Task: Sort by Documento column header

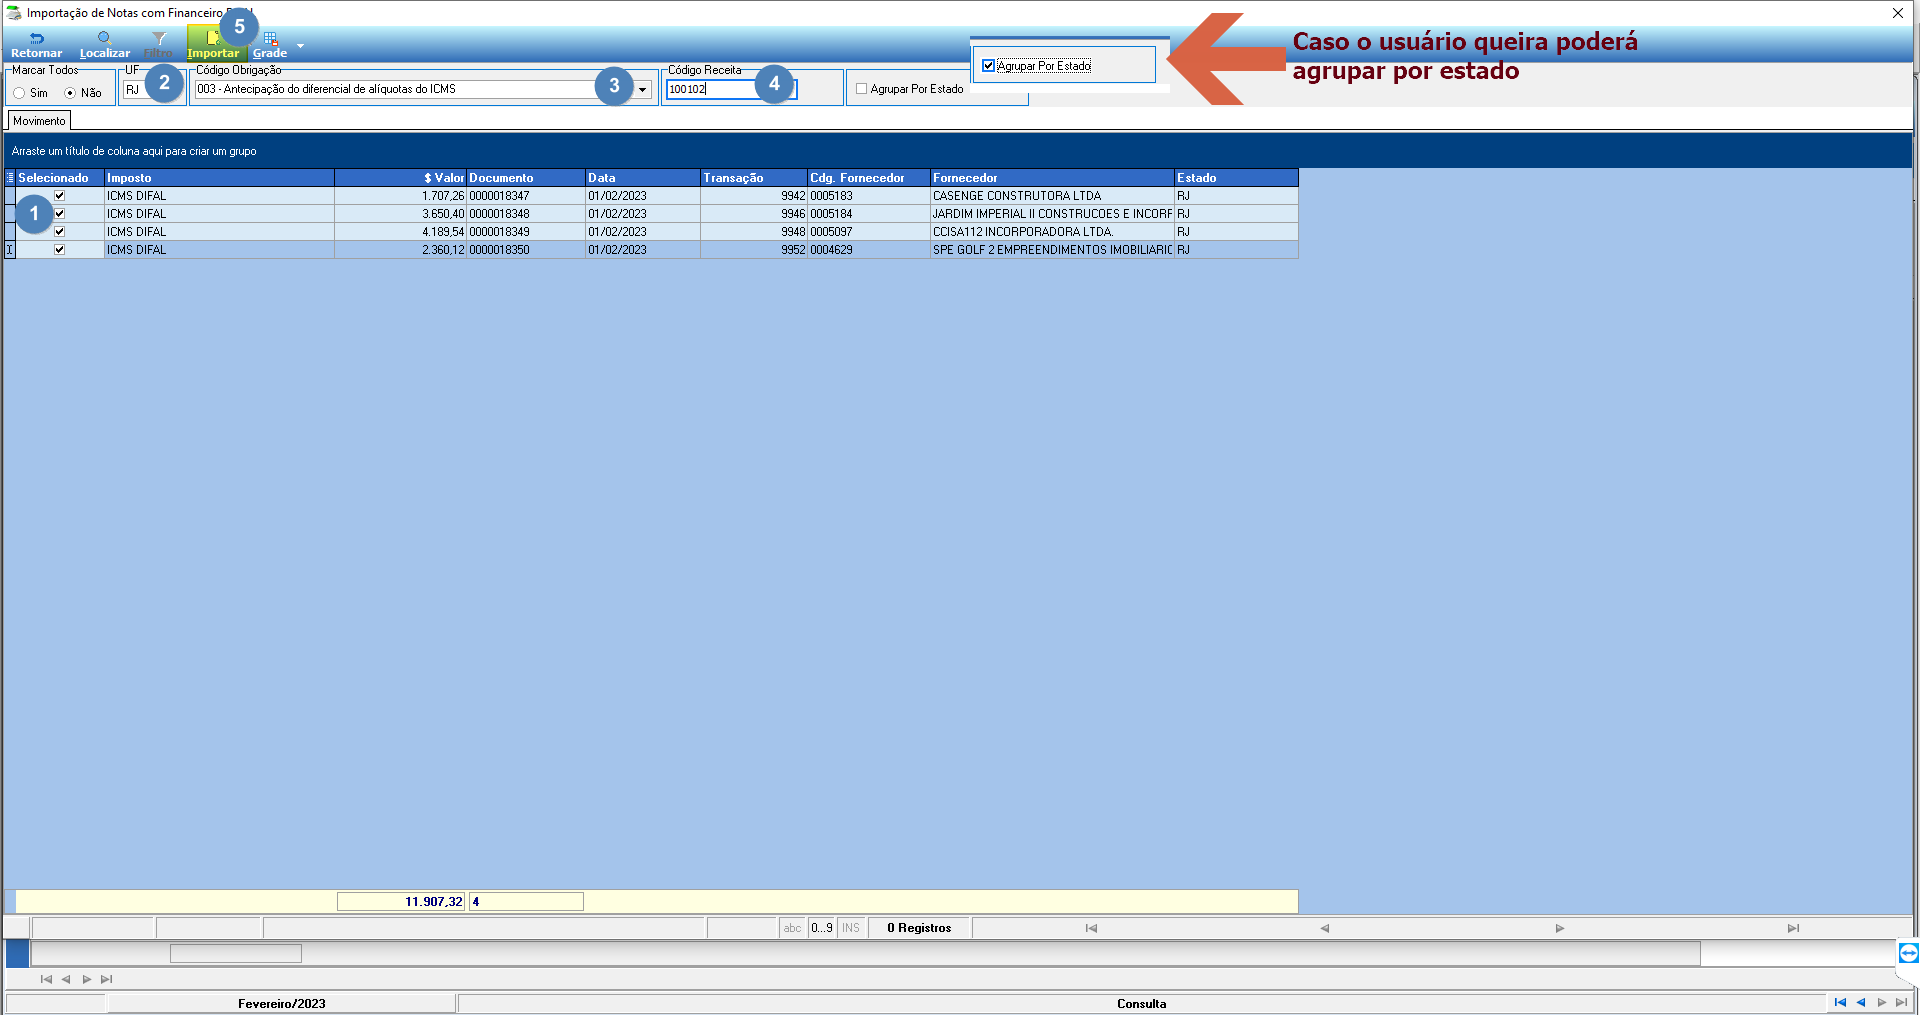Action: pos(526,178)
